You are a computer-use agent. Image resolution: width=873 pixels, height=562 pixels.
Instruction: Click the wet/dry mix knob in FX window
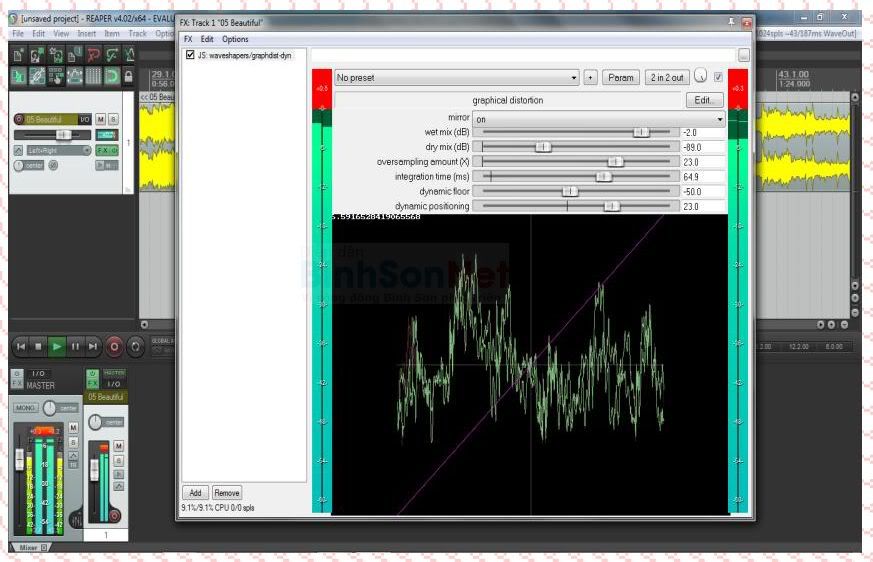pos(700,77)
